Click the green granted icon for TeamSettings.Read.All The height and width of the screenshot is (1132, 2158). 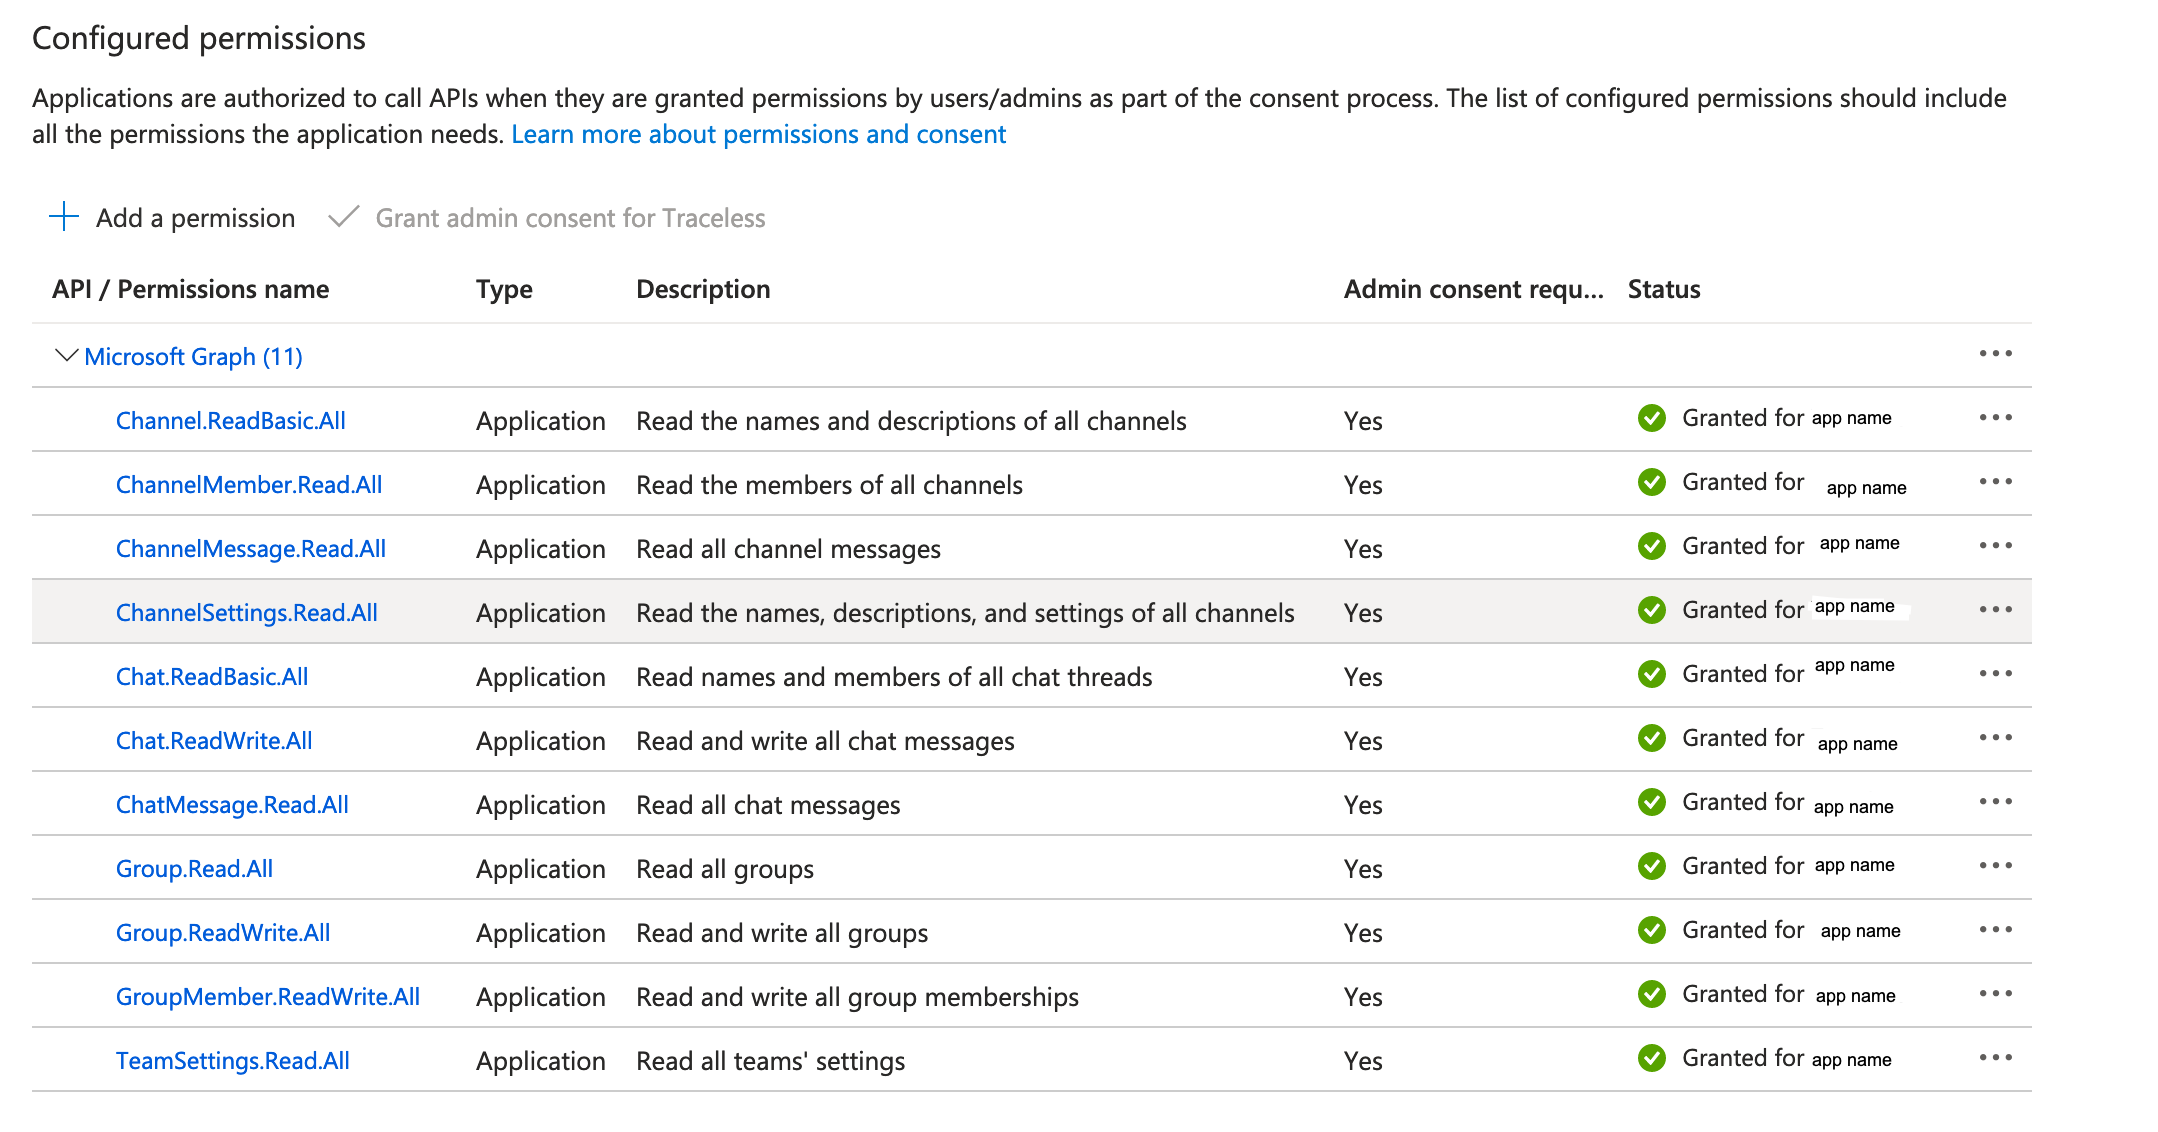coord(1651,1059)
